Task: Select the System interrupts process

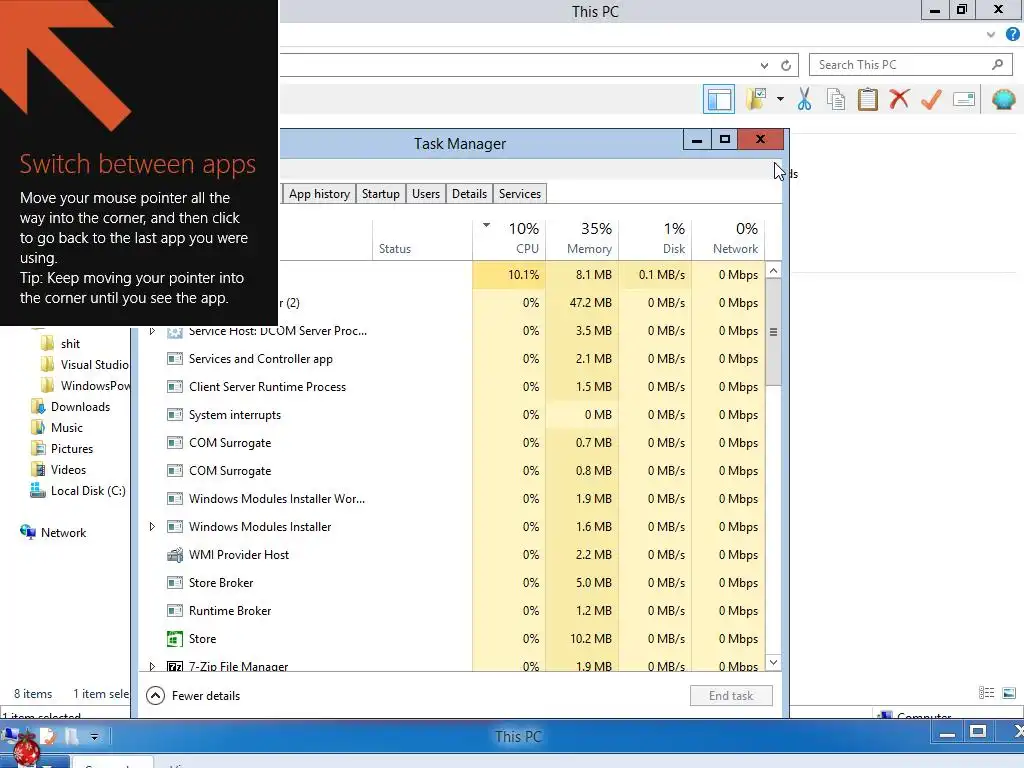Action: click(452, 415)
